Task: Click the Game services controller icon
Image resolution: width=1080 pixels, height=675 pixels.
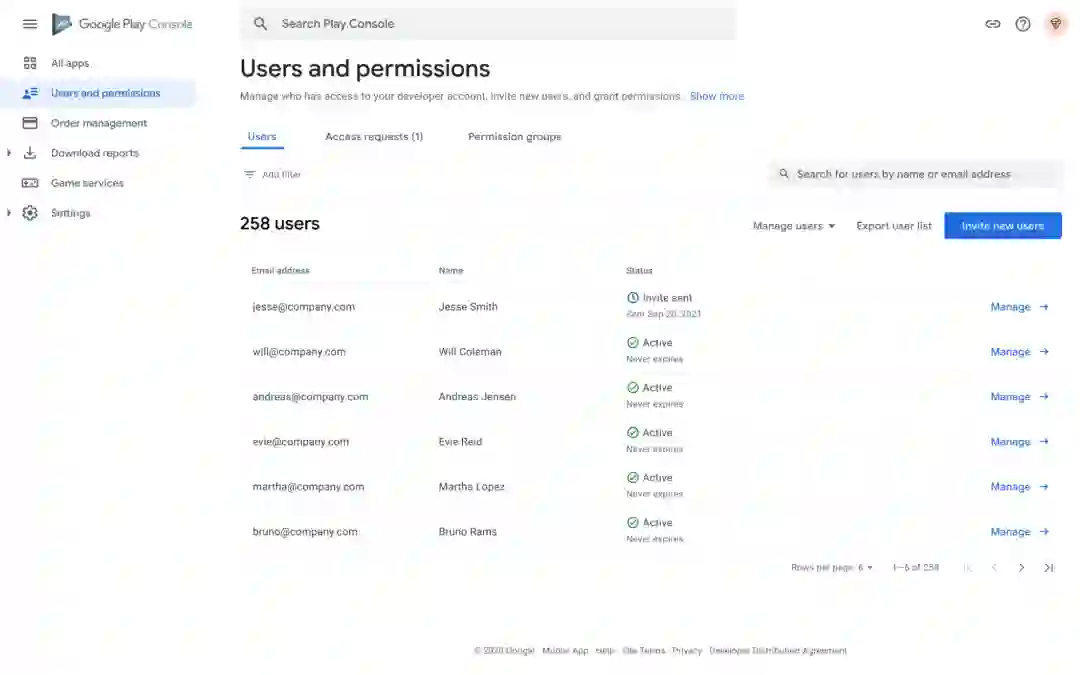Action: coord(30,183)
